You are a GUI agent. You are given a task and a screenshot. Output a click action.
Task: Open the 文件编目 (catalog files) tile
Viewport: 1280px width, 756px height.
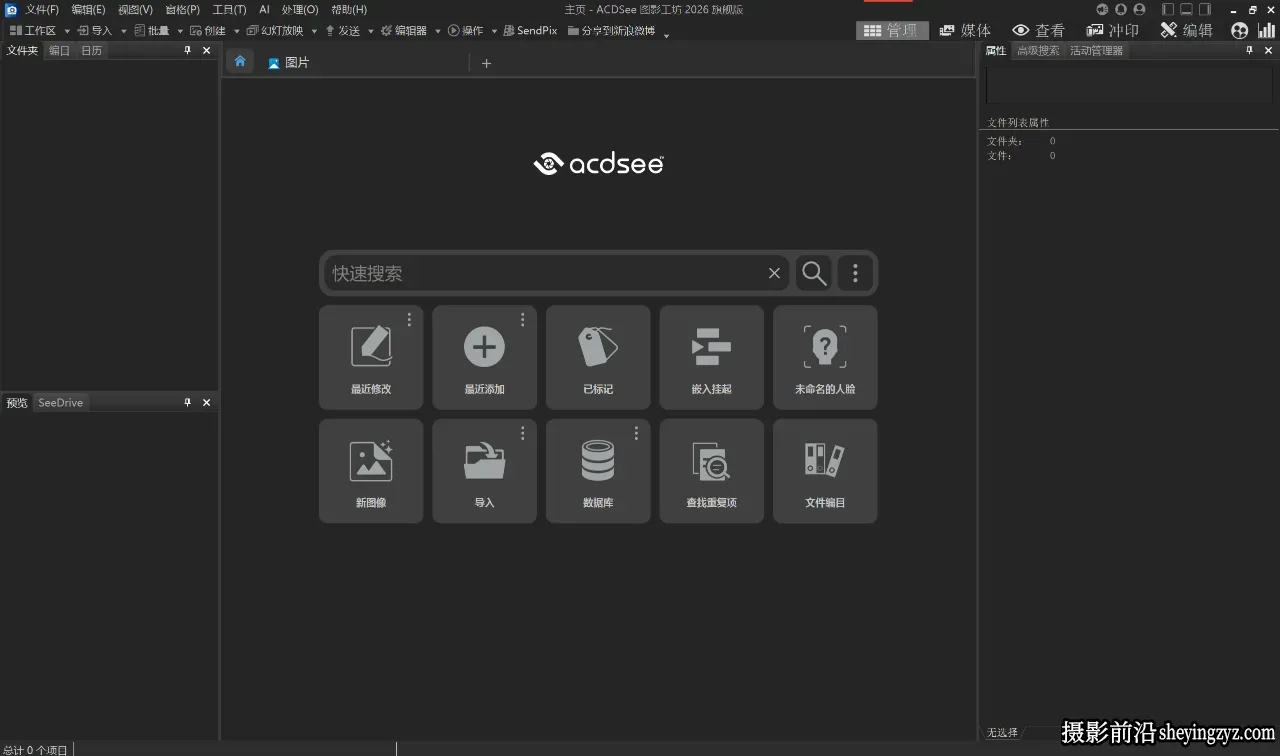coord(825,471)
